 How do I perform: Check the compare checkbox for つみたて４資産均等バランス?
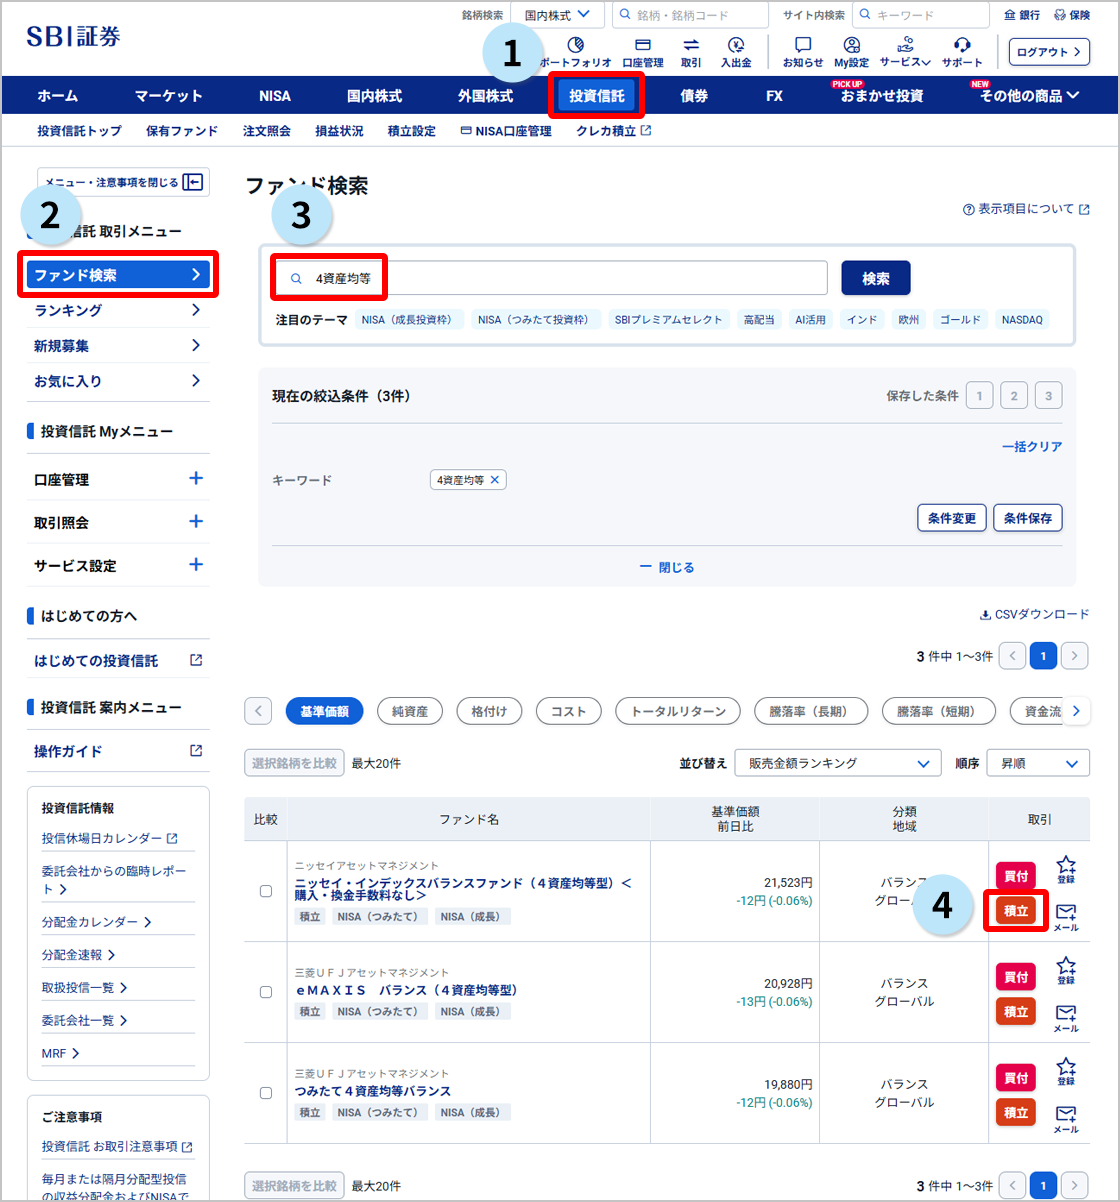coord(266,1092)
